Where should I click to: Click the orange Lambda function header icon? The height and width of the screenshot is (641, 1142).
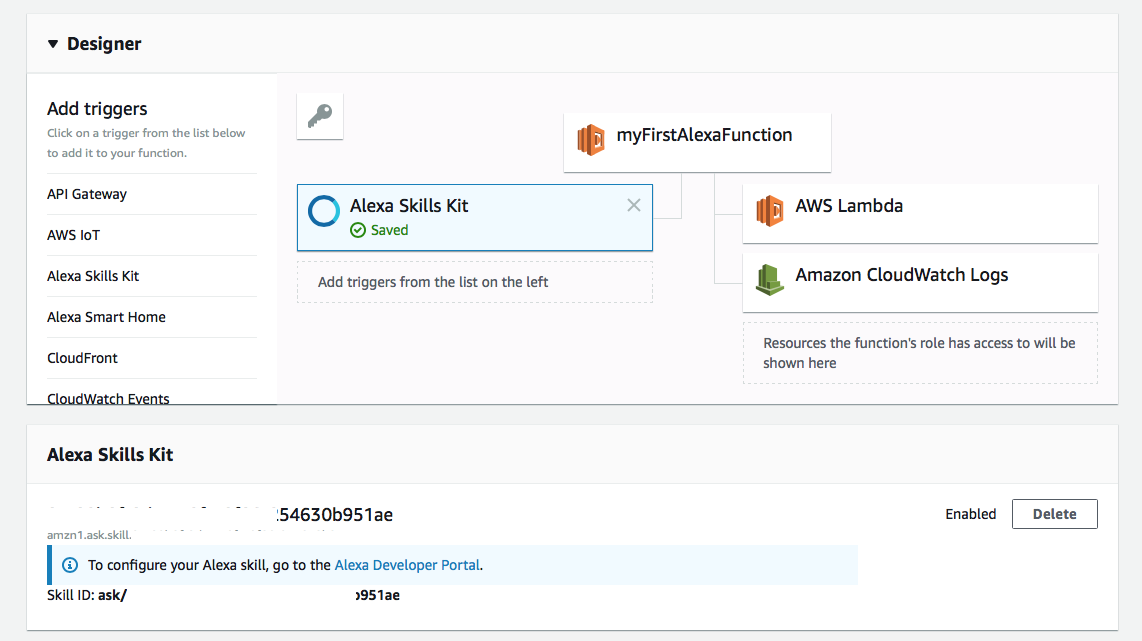(x=590, y=135)
